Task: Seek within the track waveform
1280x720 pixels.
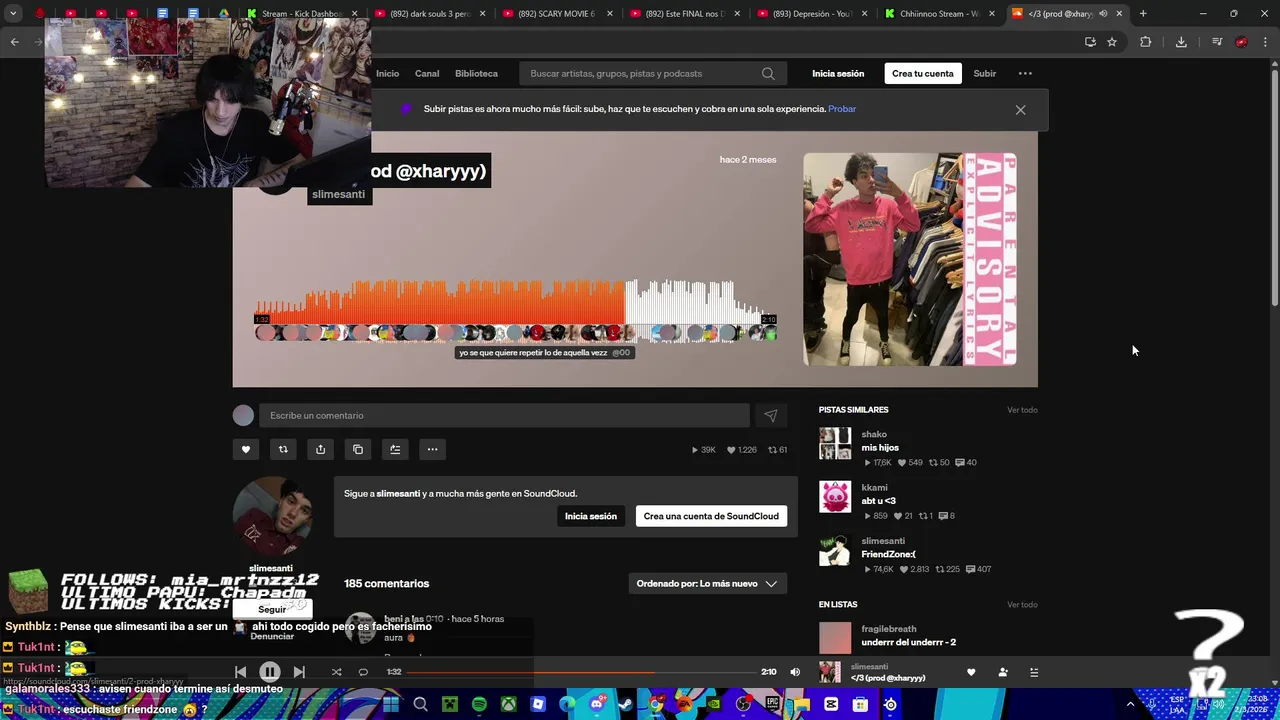Action: coord(516,302)
